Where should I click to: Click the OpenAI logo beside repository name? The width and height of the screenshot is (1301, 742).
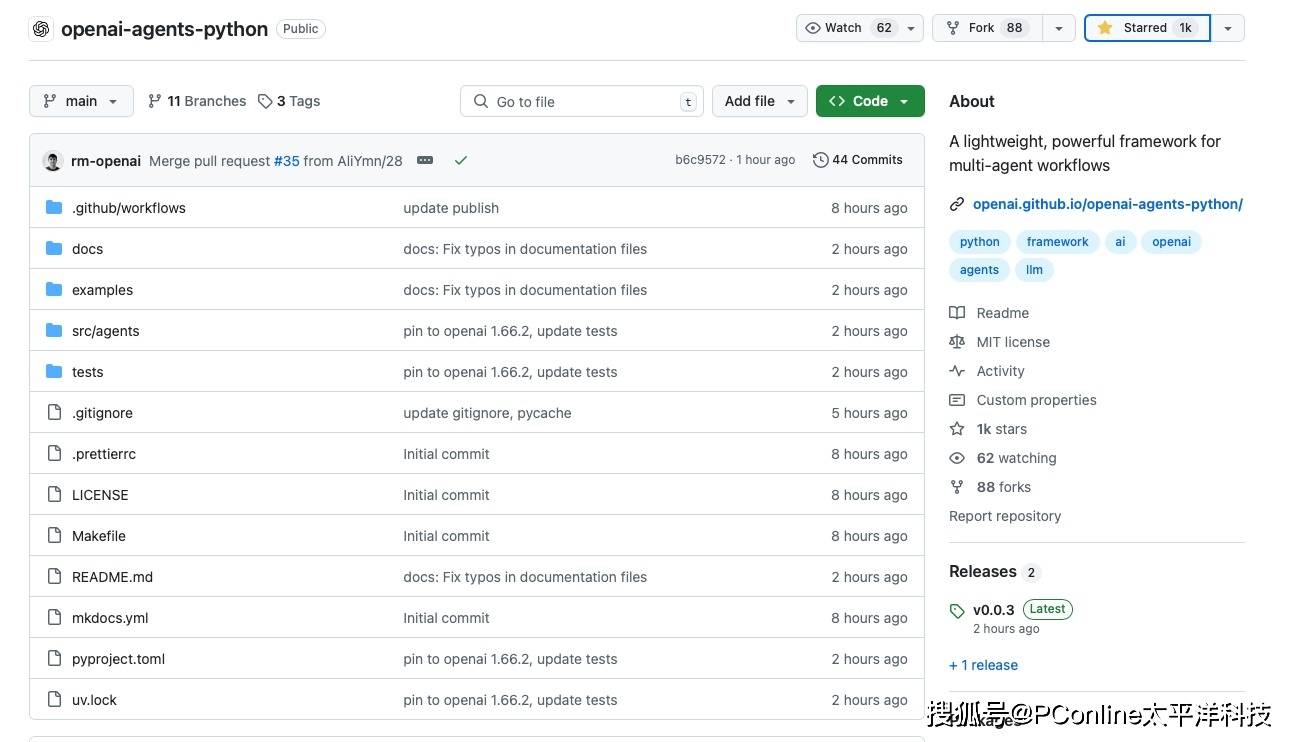(x=41, y=29)
